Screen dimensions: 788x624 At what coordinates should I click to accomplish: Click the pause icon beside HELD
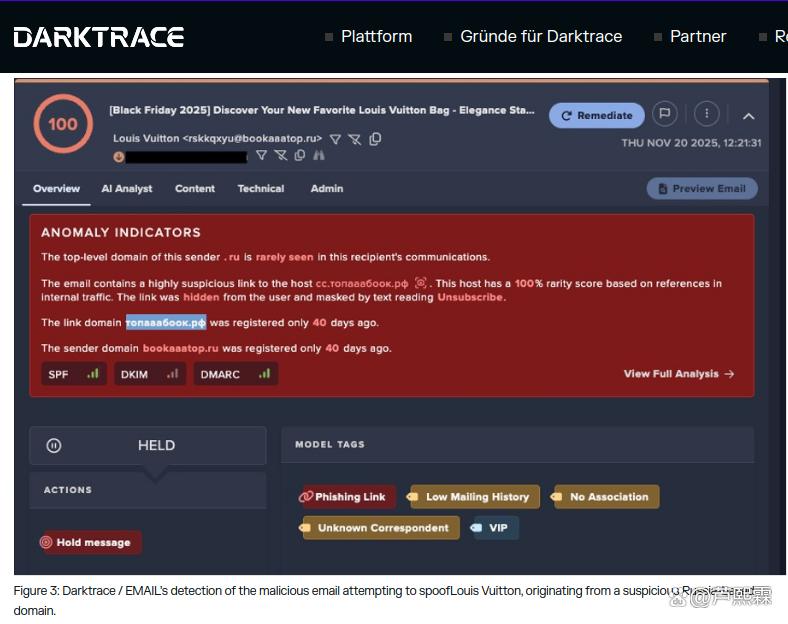click(54, 446)
